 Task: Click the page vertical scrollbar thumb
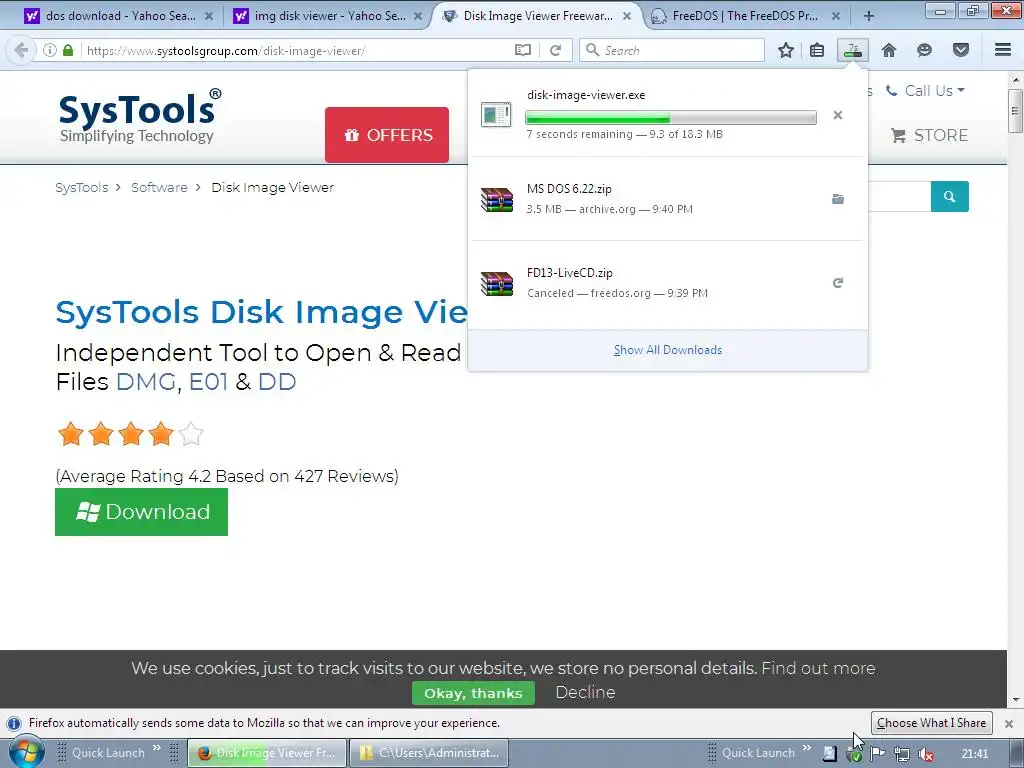[x=1015, y=111]
